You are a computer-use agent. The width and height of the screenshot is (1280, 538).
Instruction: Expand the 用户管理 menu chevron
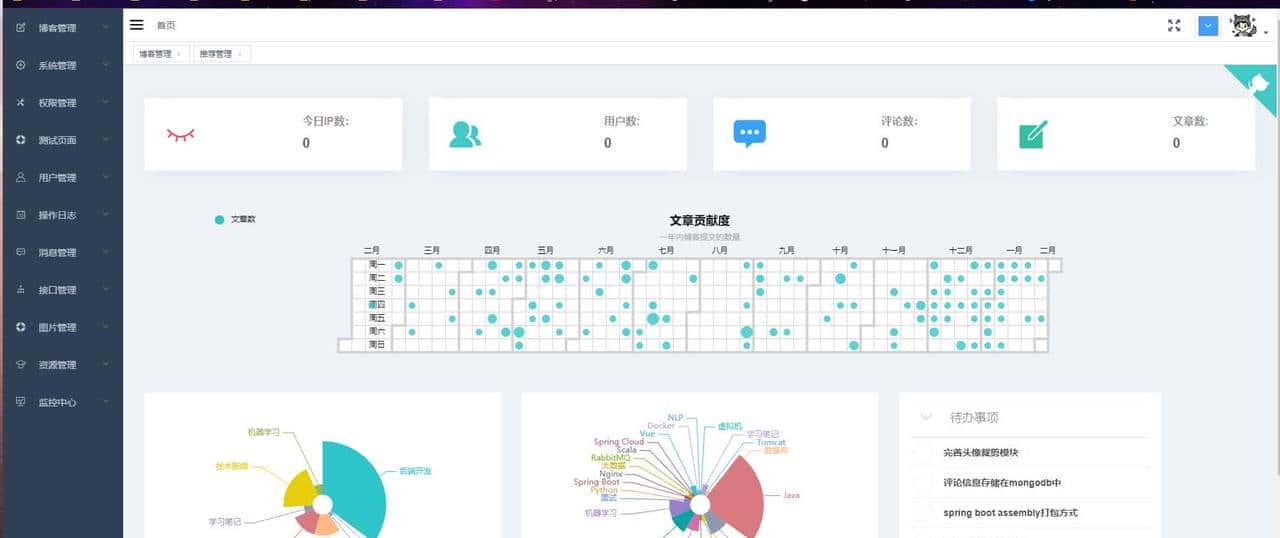click(105, 177)
